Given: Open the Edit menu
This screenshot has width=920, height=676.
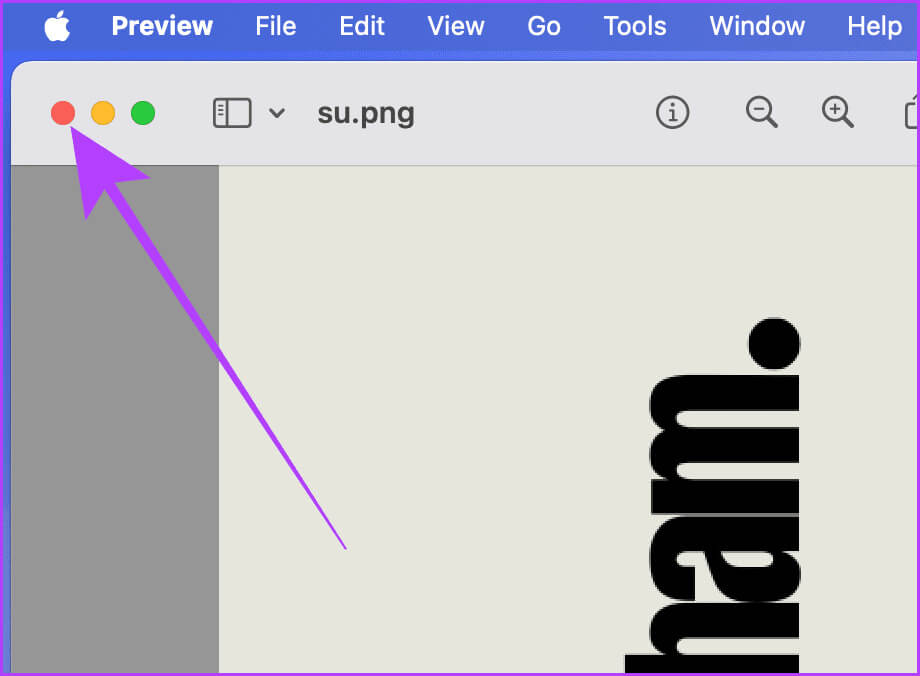Looking at the screenshot, I should (x=362, y=26).
